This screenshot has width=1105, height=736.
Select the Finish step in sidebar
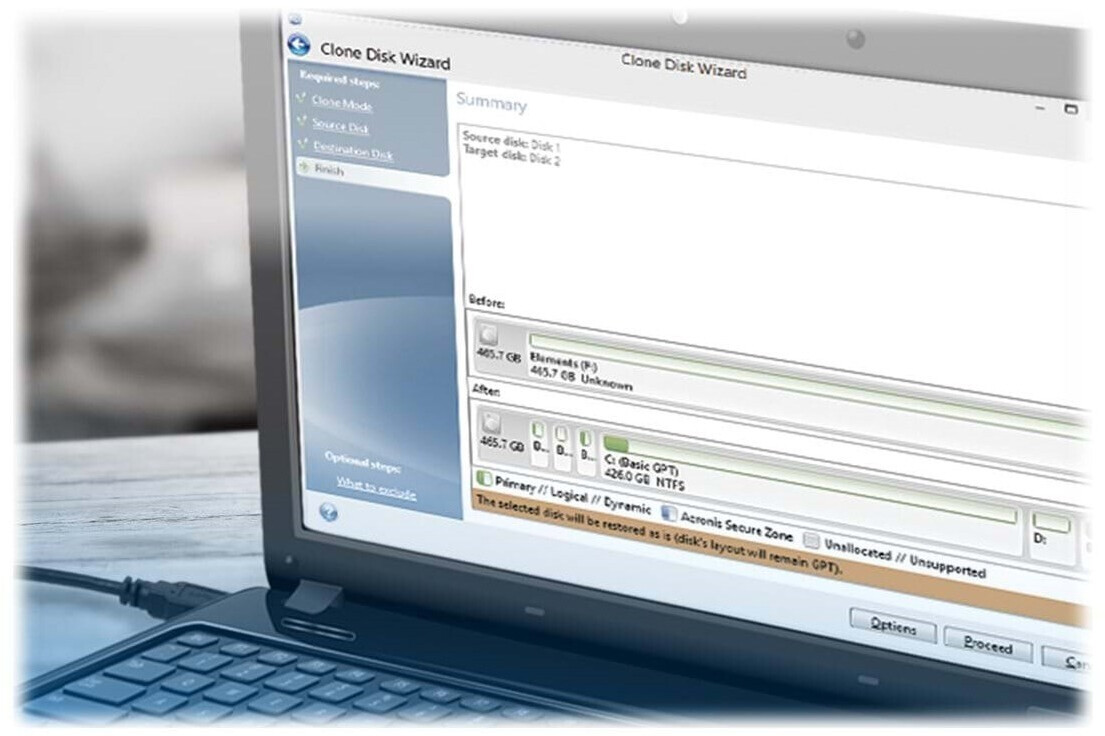pos(328,171)
